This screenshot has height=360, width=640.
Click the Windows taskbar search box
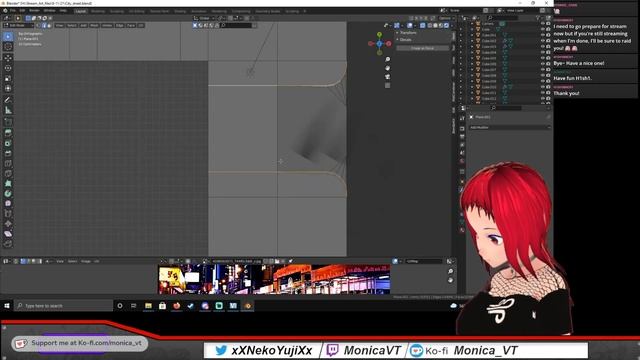[x=64, y=306]
